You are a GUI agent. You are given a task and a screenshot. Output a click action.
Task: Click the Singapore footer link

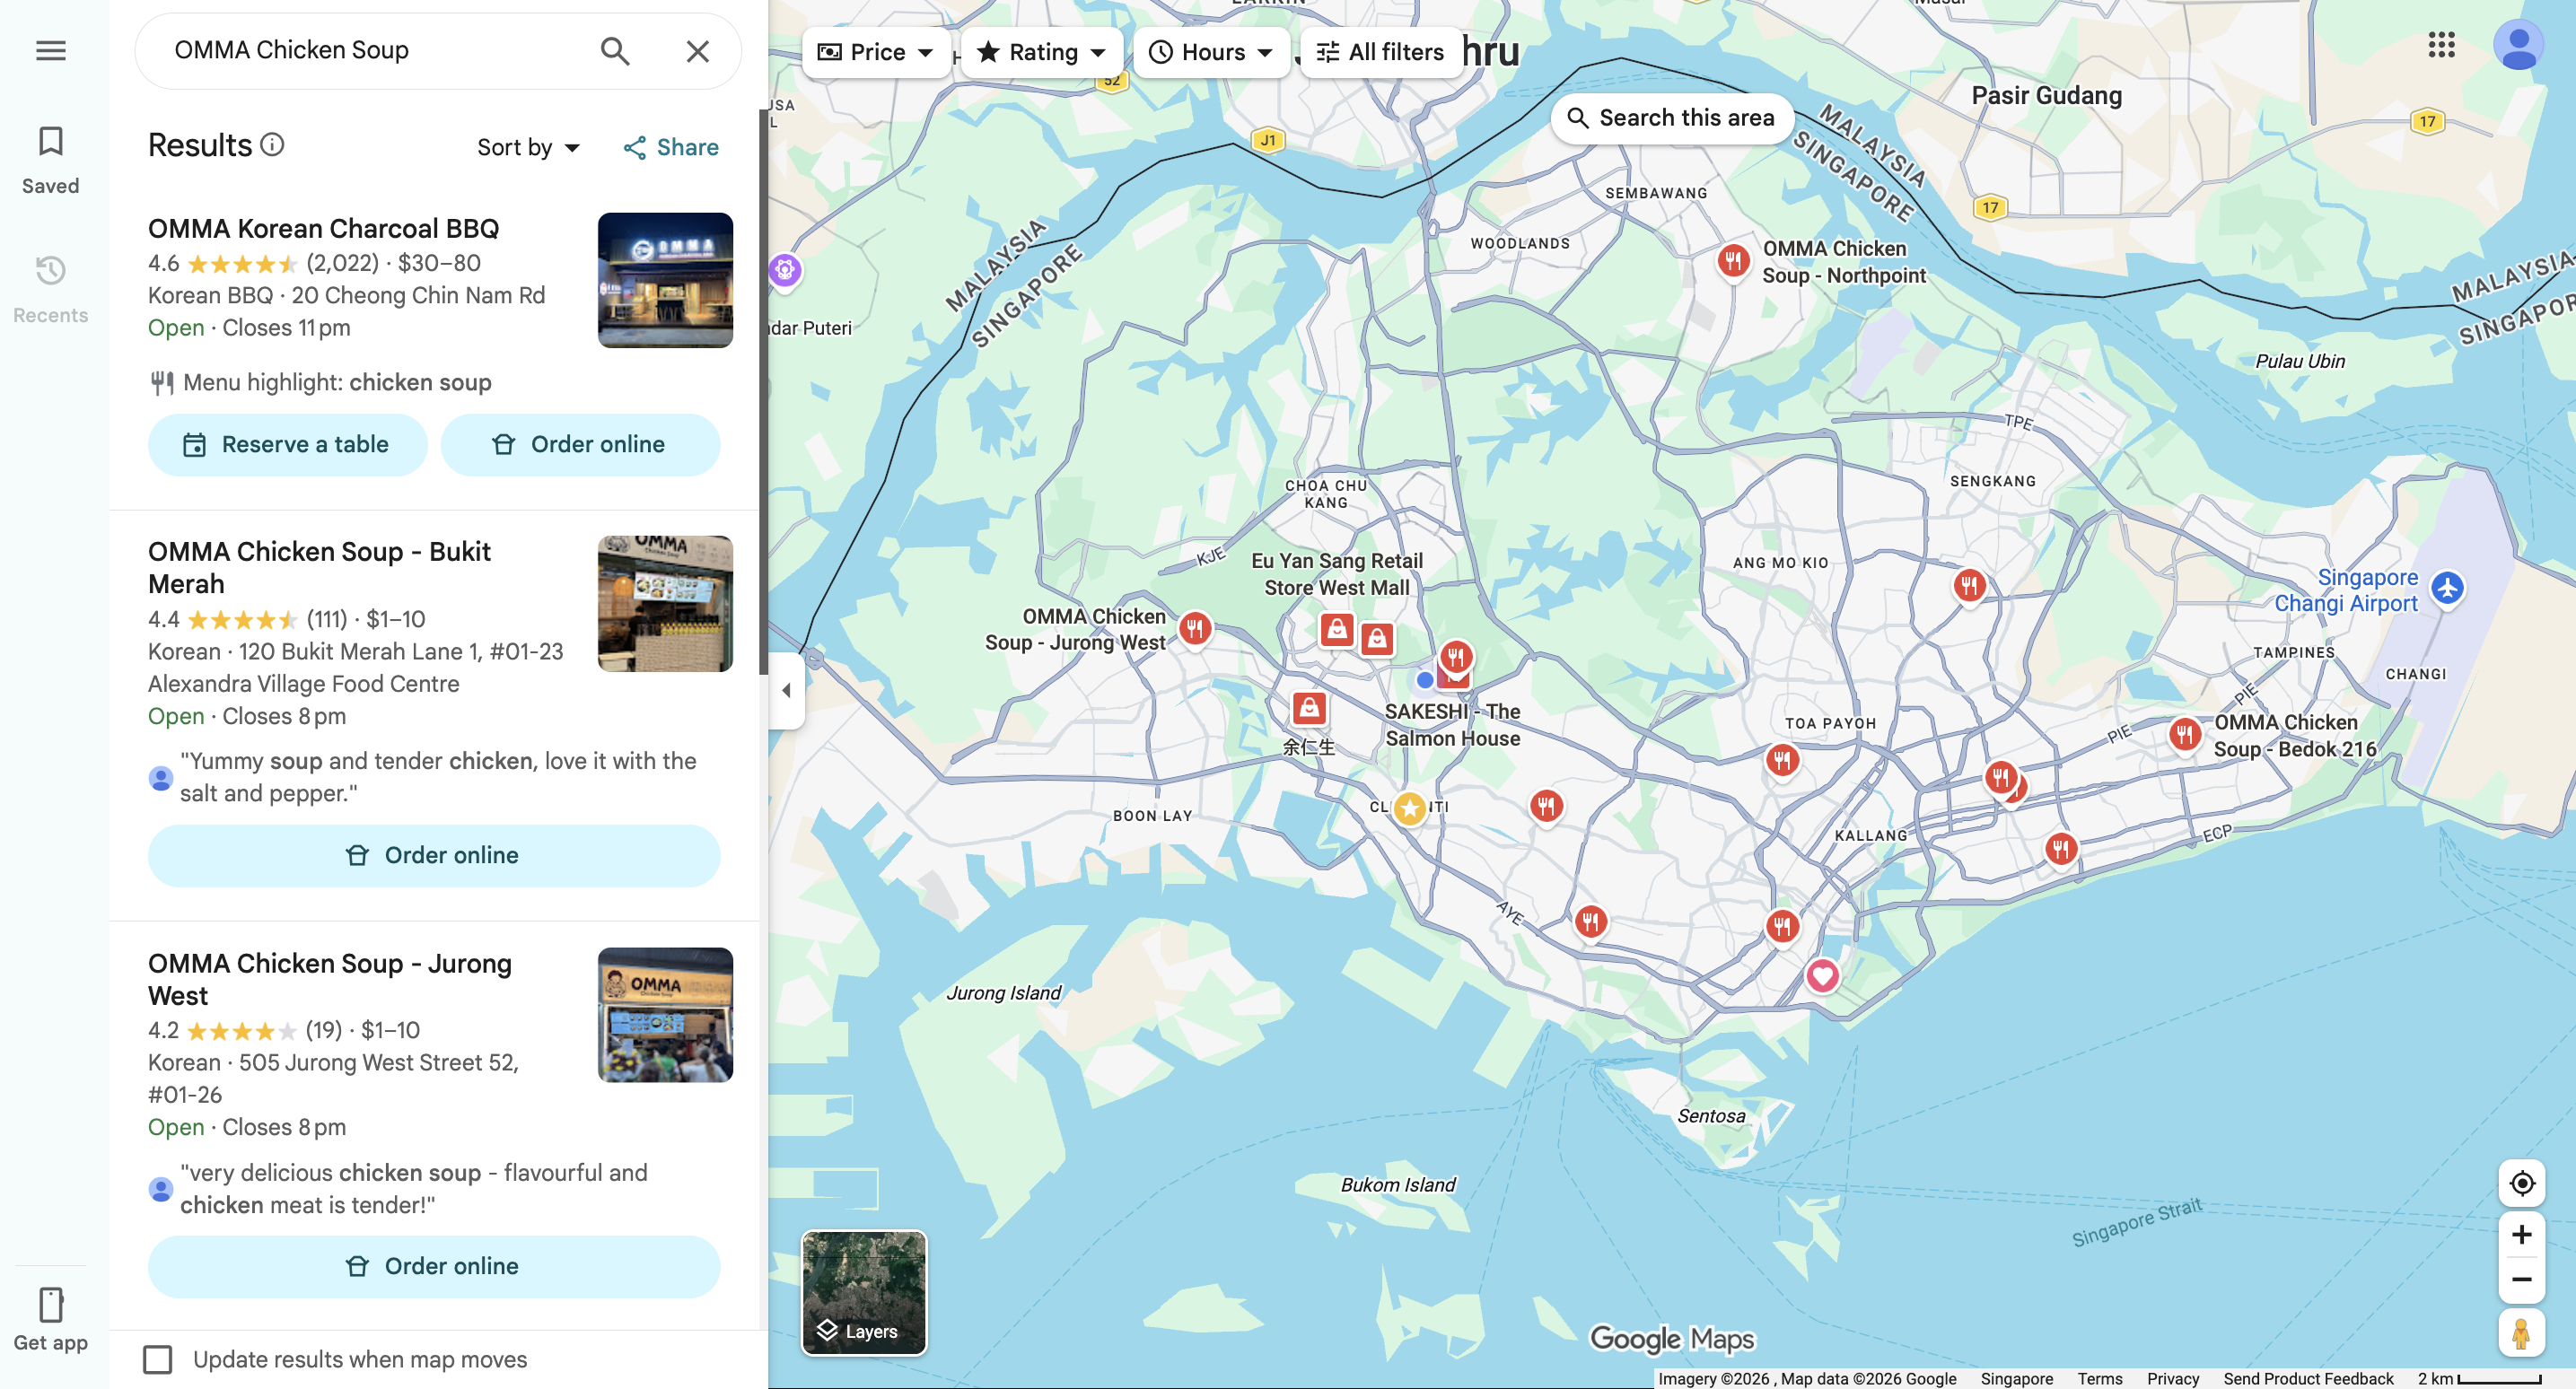pos(2016,1378)
